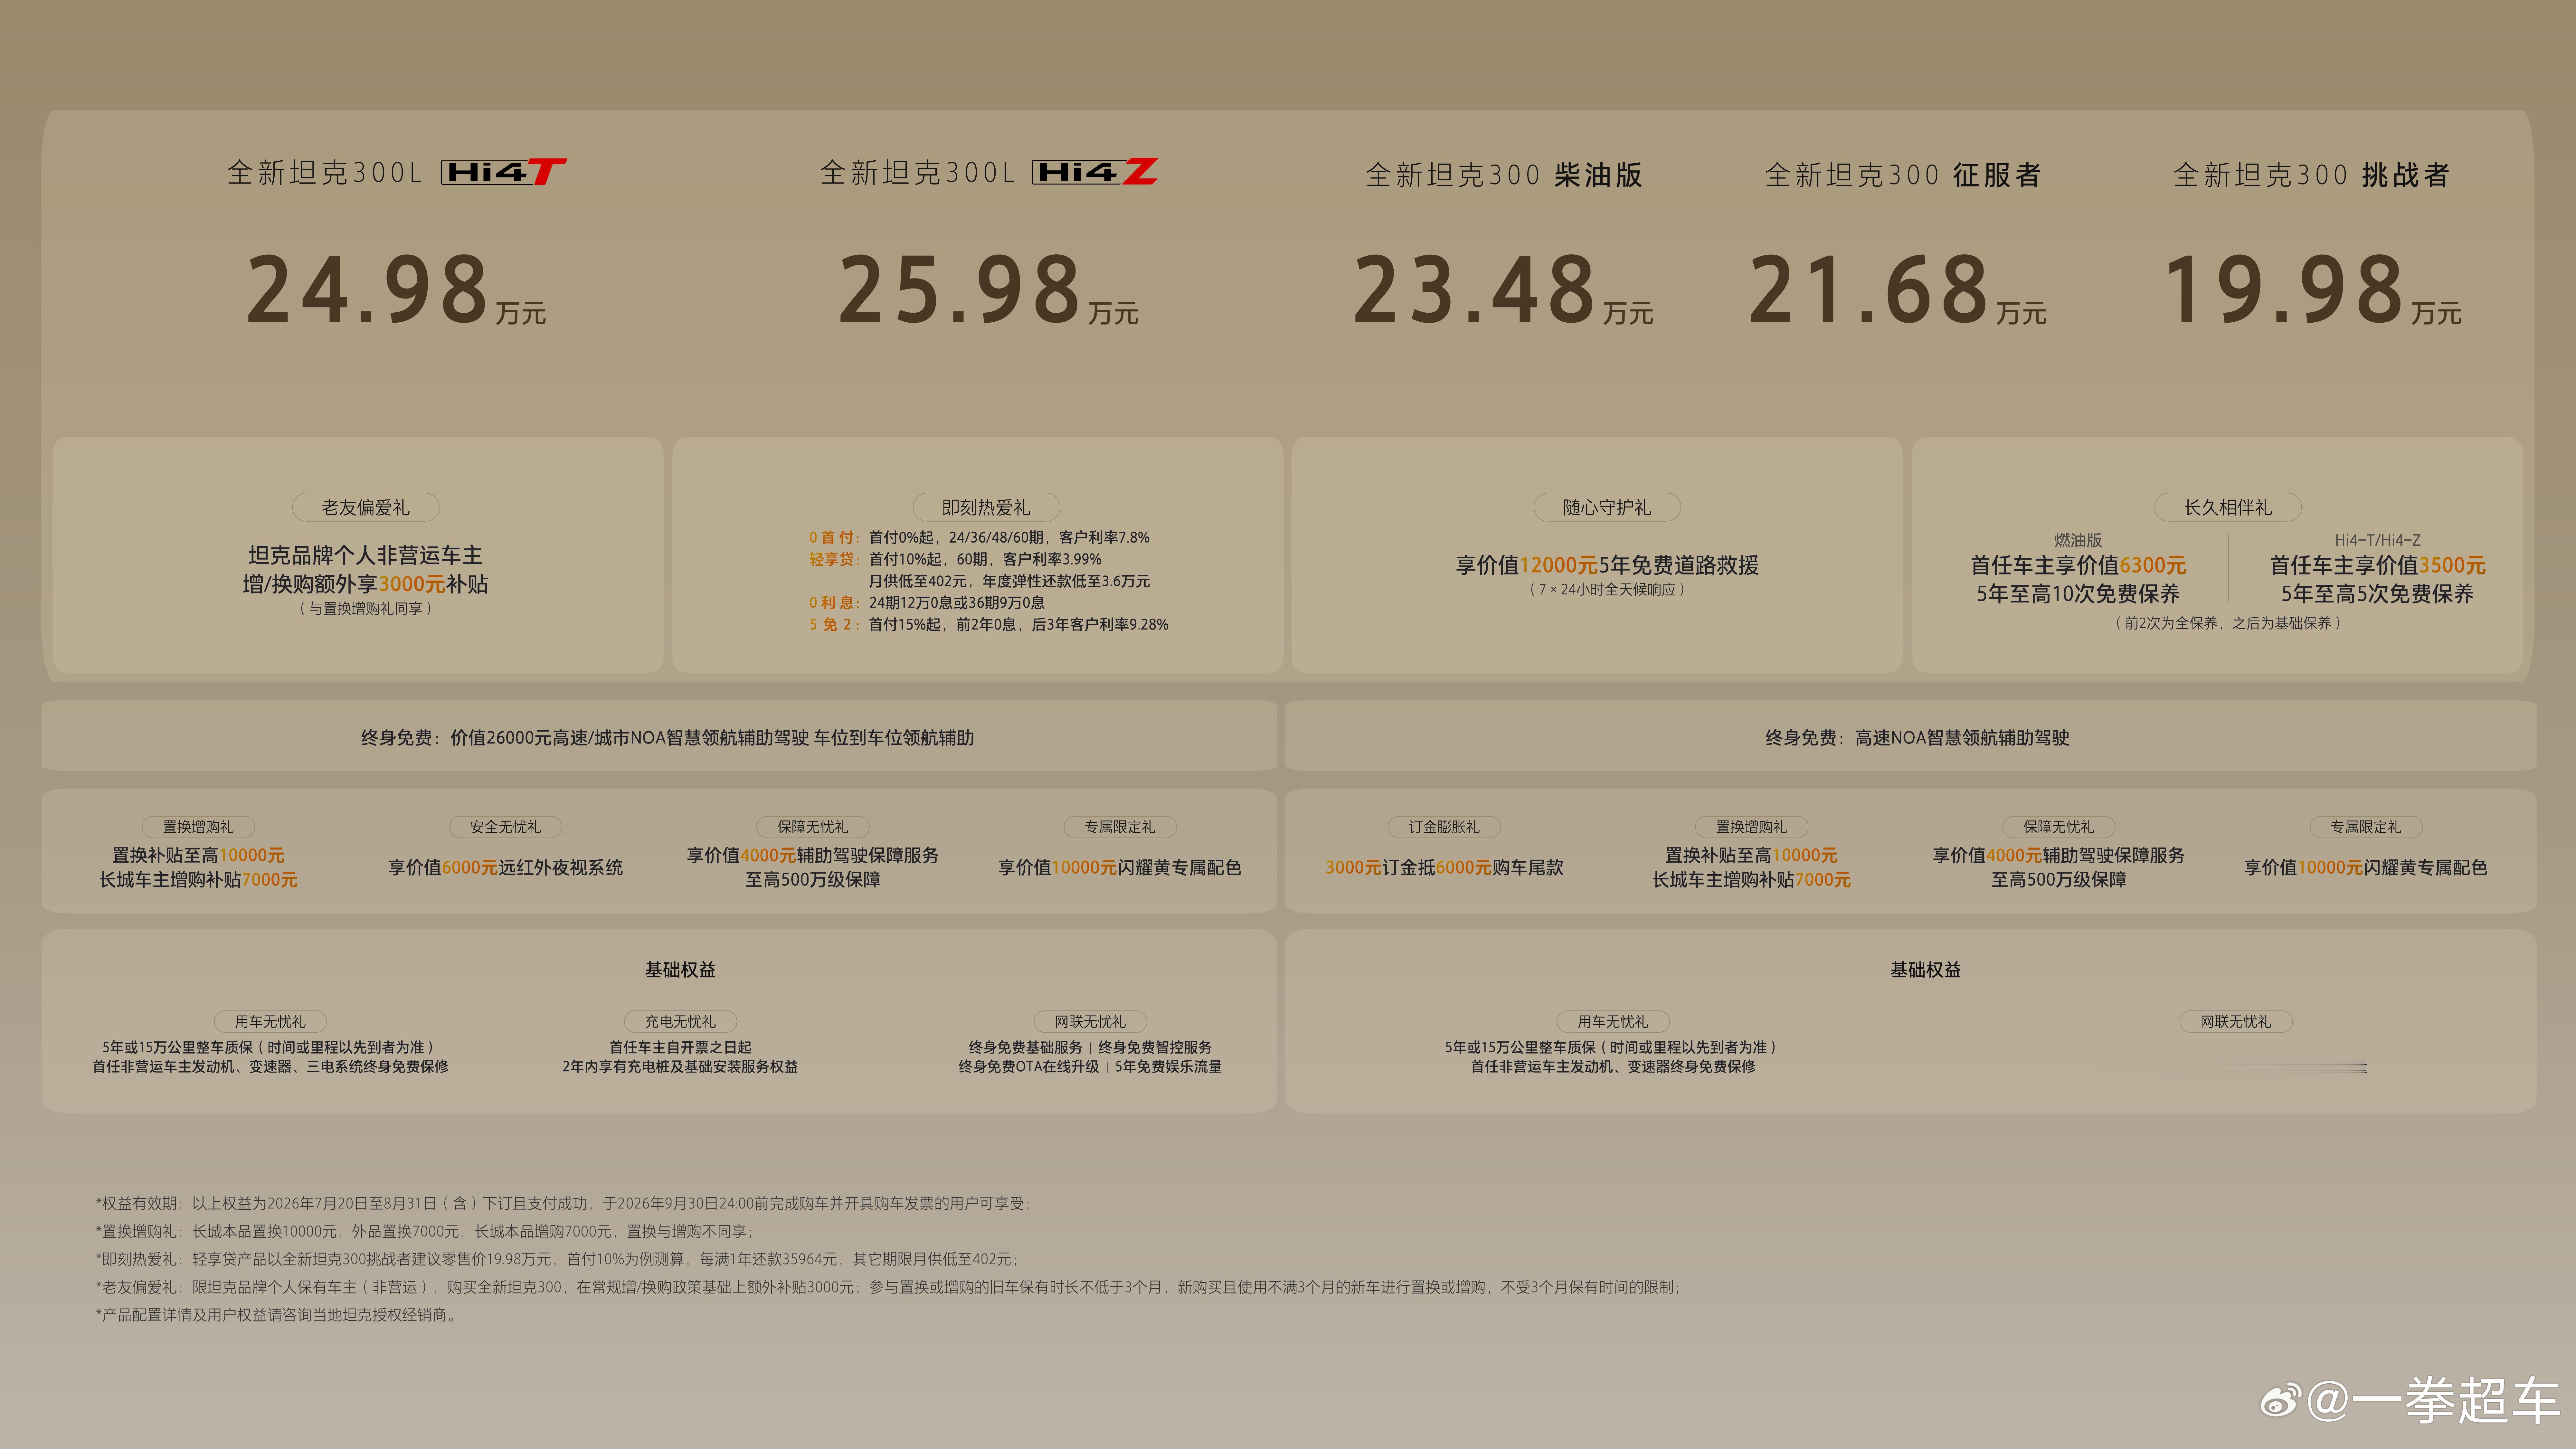2576x1449 pixels.
Task: Click 终身免费OTA在线升级
Action: [1029, 1067]
